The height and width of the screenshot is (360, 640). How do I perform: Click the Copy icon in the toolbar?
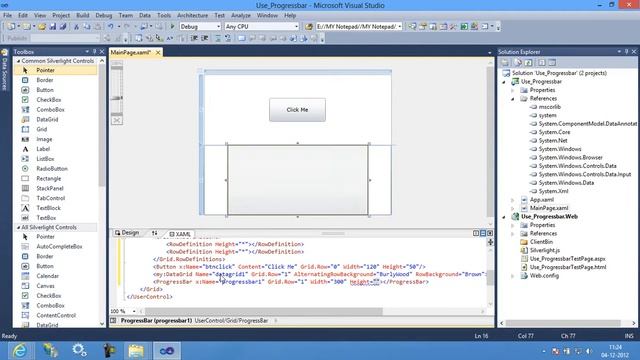click(x=87, y=27)
